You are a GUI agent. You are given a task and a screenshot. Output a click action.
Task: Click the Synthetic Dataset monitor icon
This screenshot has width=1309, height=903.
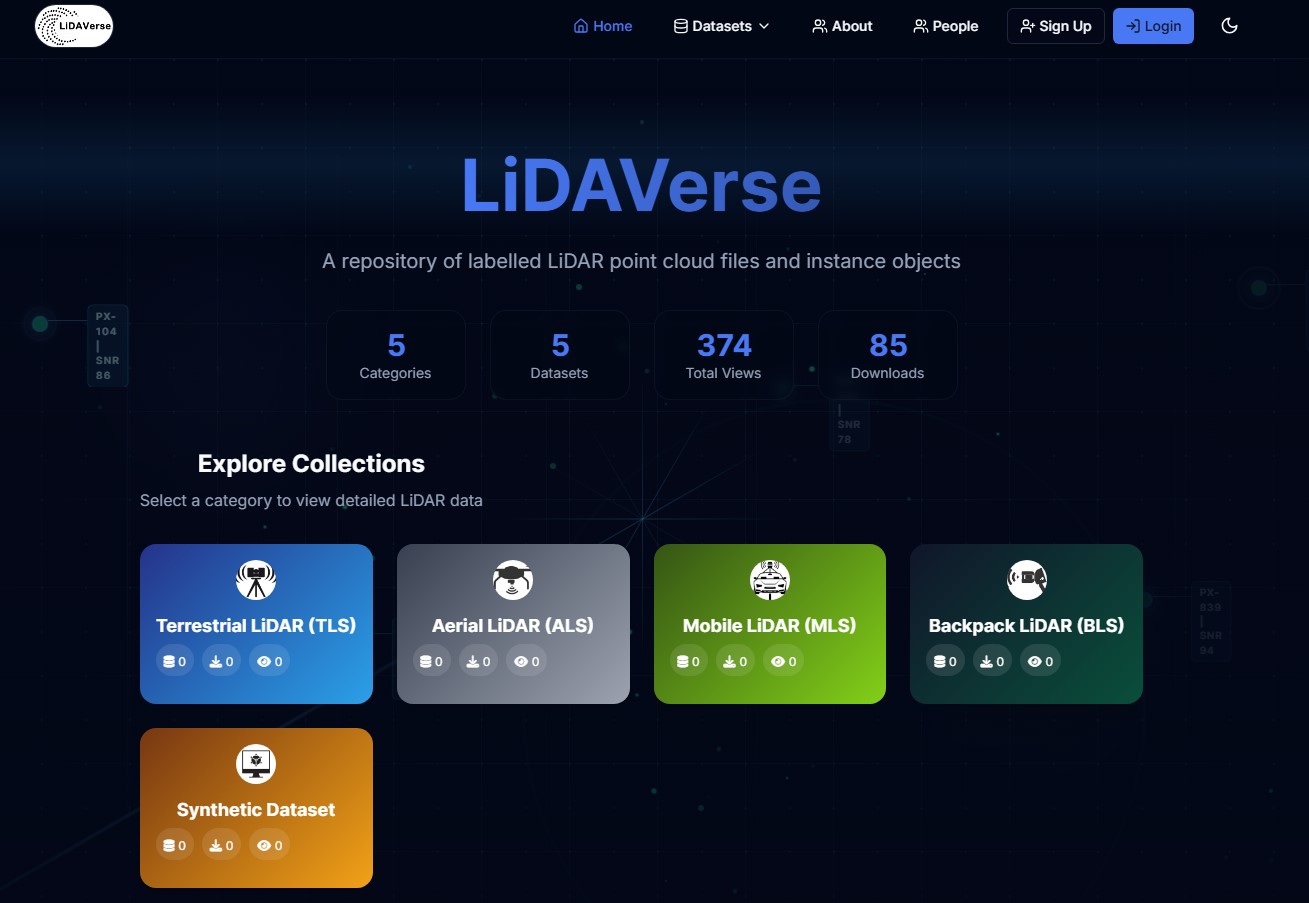tap(256, 764)
